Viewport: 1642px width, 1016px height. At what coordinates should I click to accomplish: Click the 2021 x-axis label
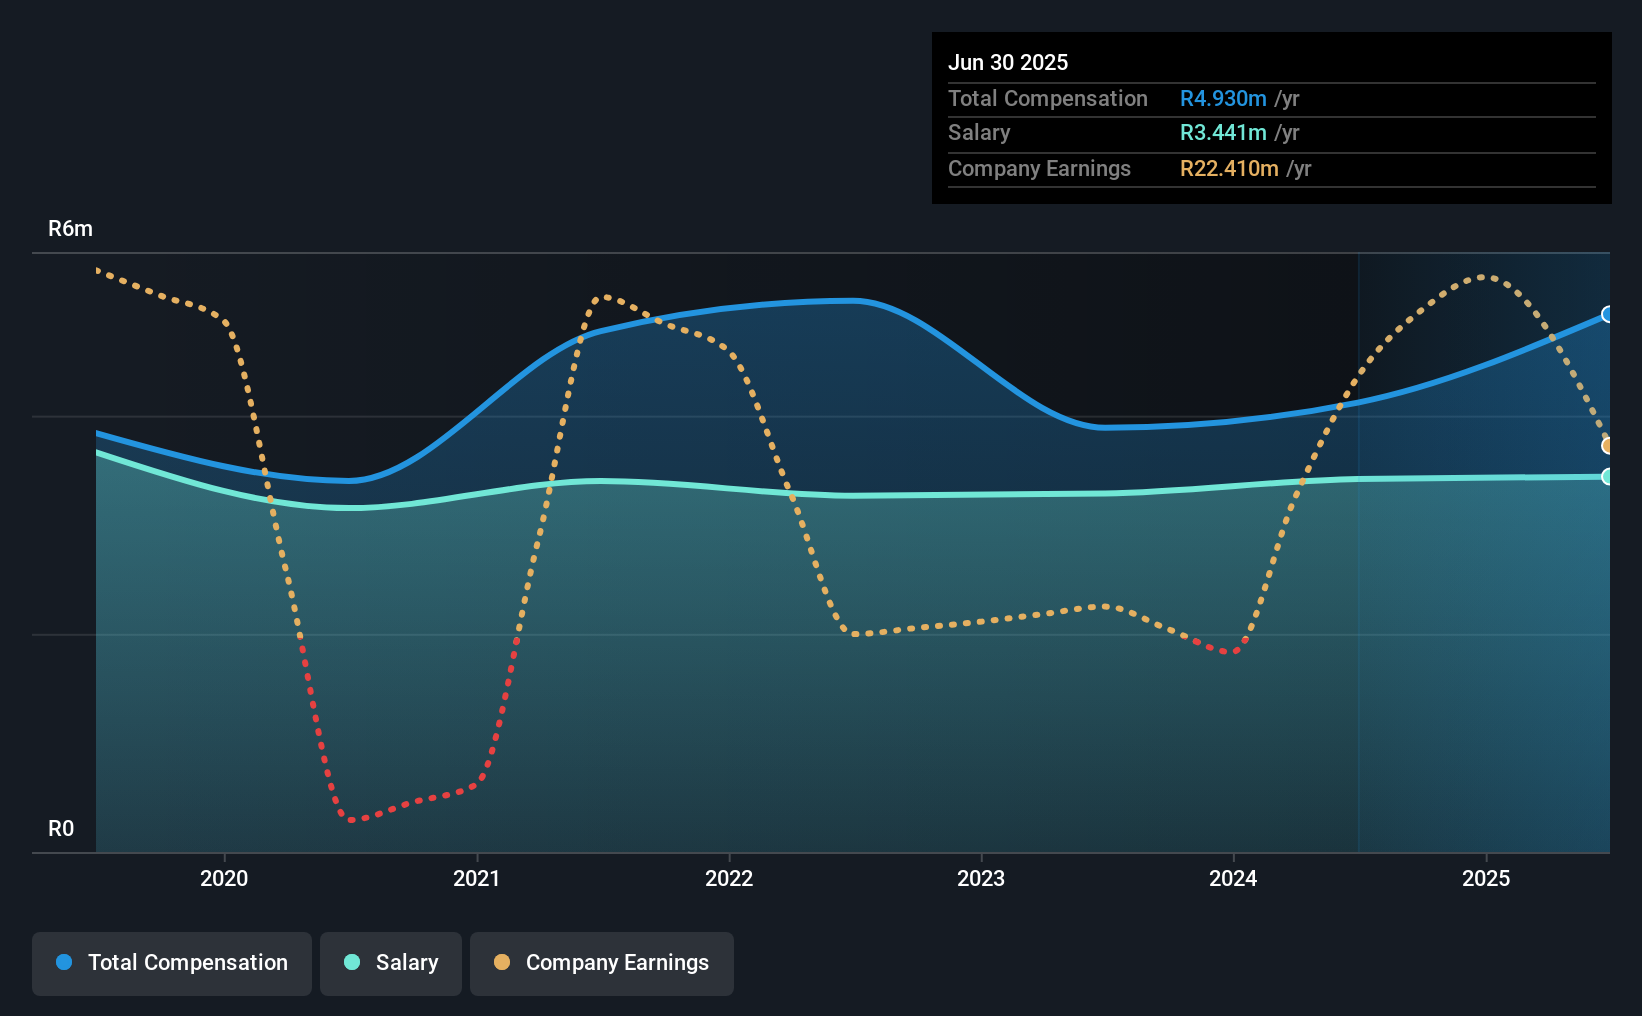tap(477, 878)
